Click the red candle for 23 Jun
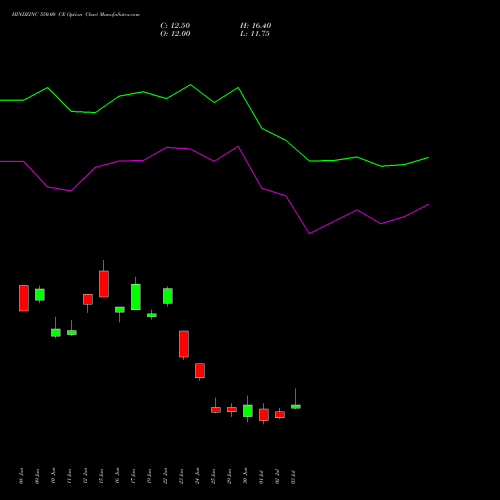Image resolution: width=500 pixels, height=500 pixels. click(x=184, y=344)
